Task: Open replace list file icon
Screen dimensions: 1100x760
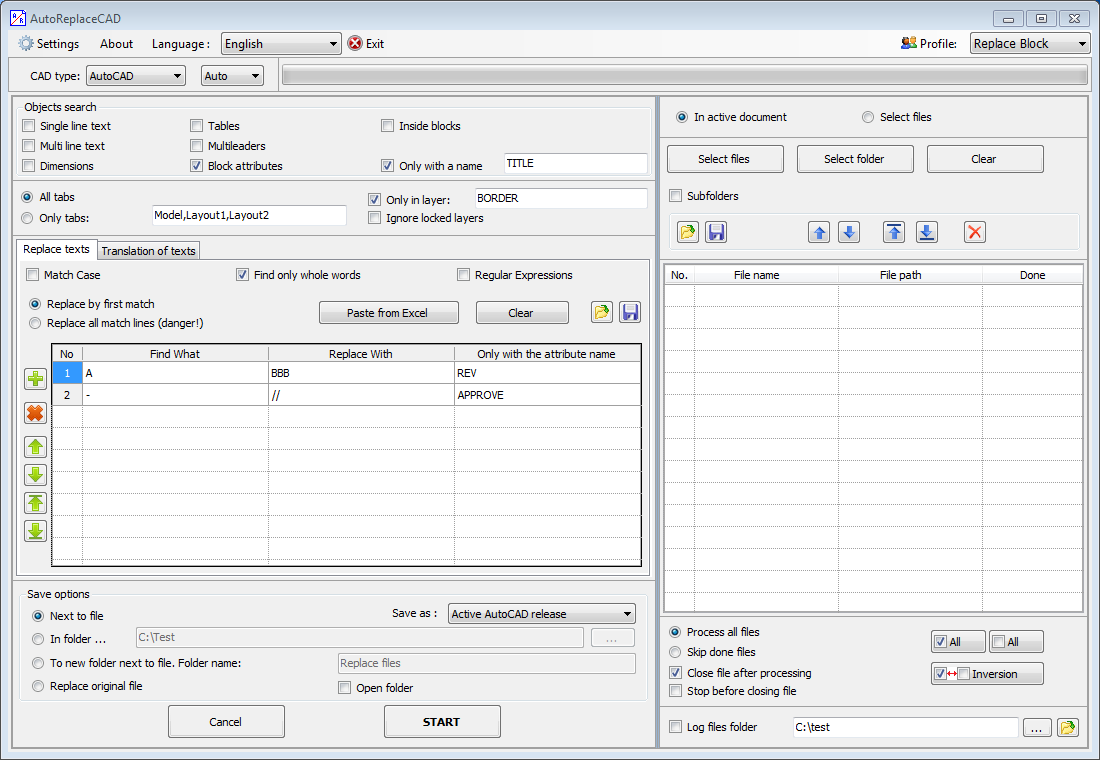Action: 602,312
